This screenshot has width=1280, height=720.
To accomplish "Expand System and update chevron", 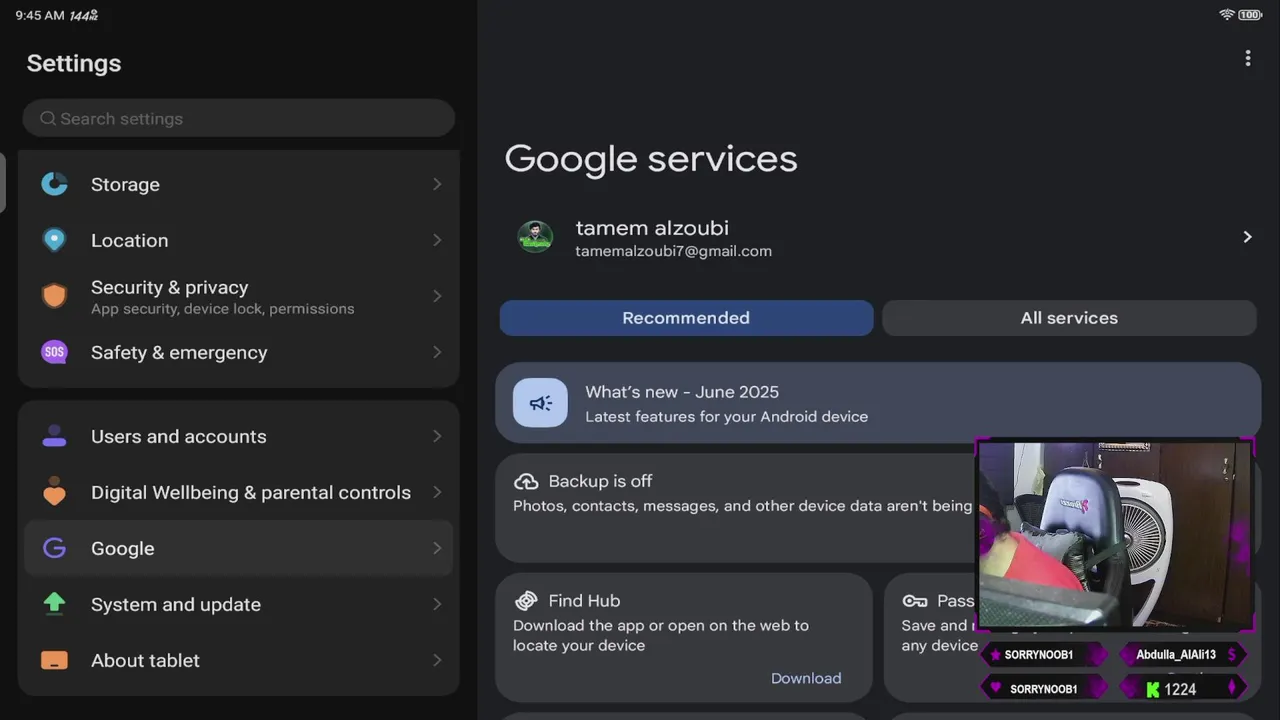I will point(437,604).
